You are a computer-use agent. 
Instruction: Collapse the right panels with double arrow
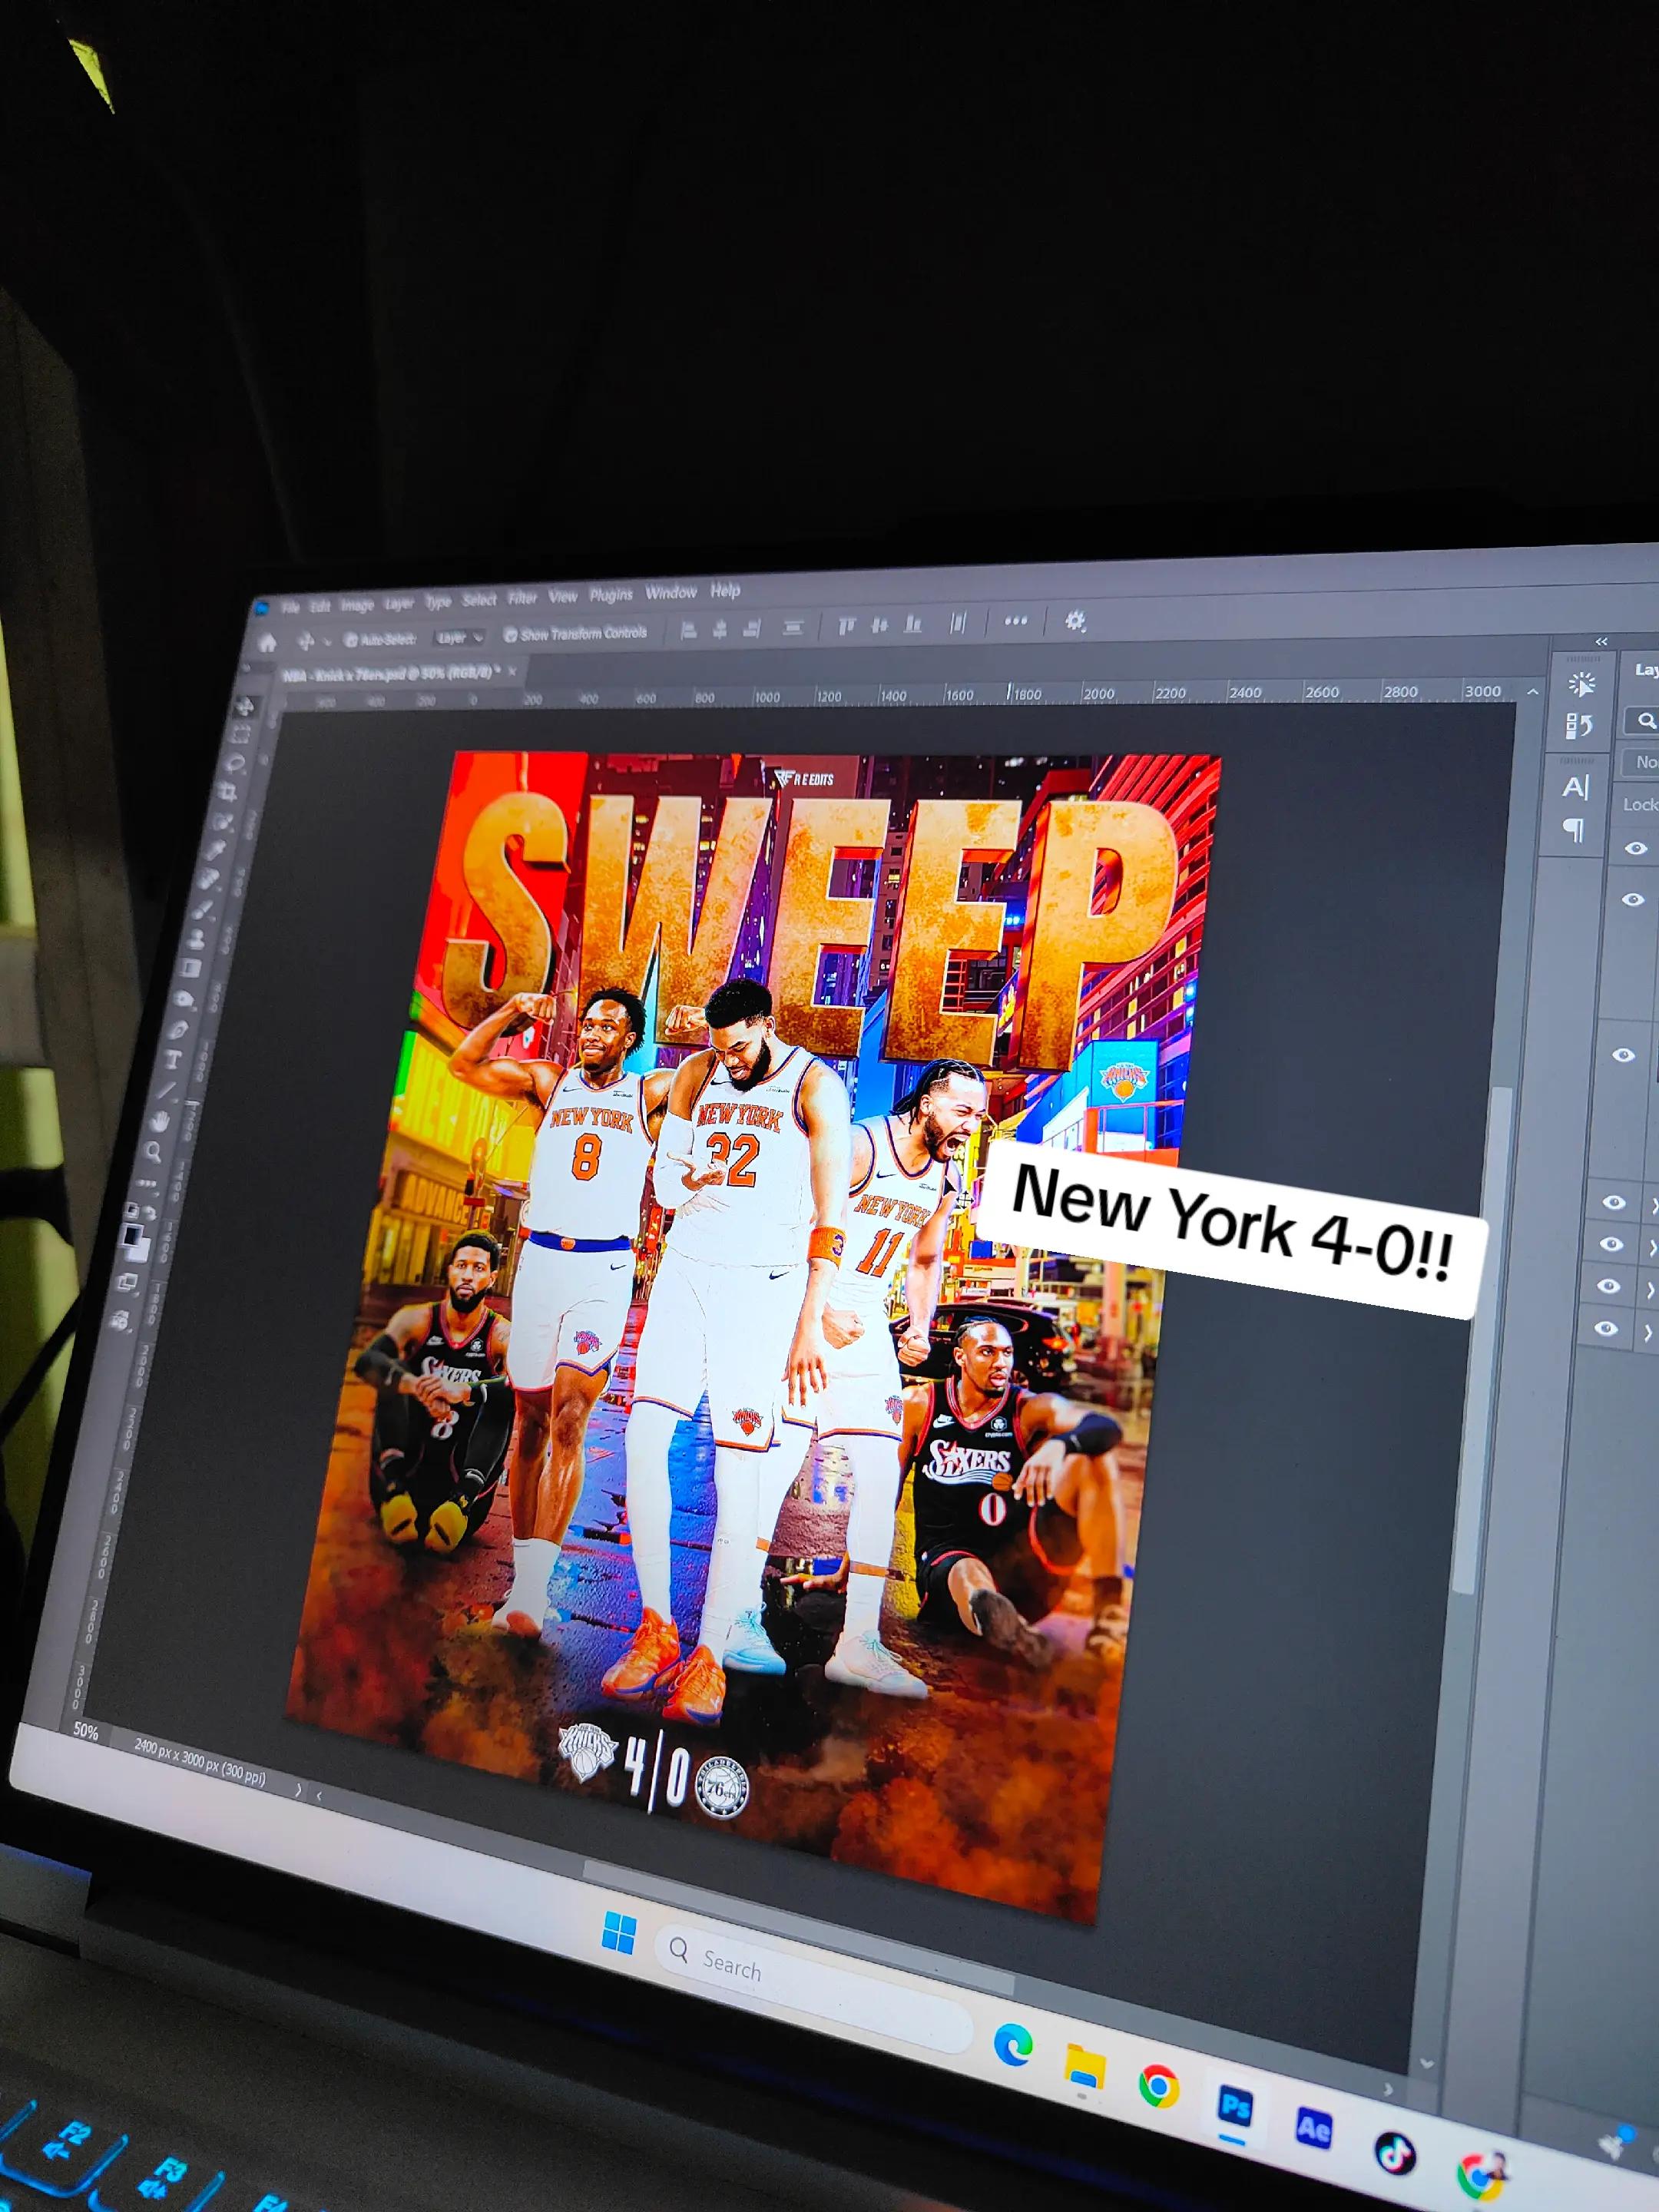coord(1601,641)
